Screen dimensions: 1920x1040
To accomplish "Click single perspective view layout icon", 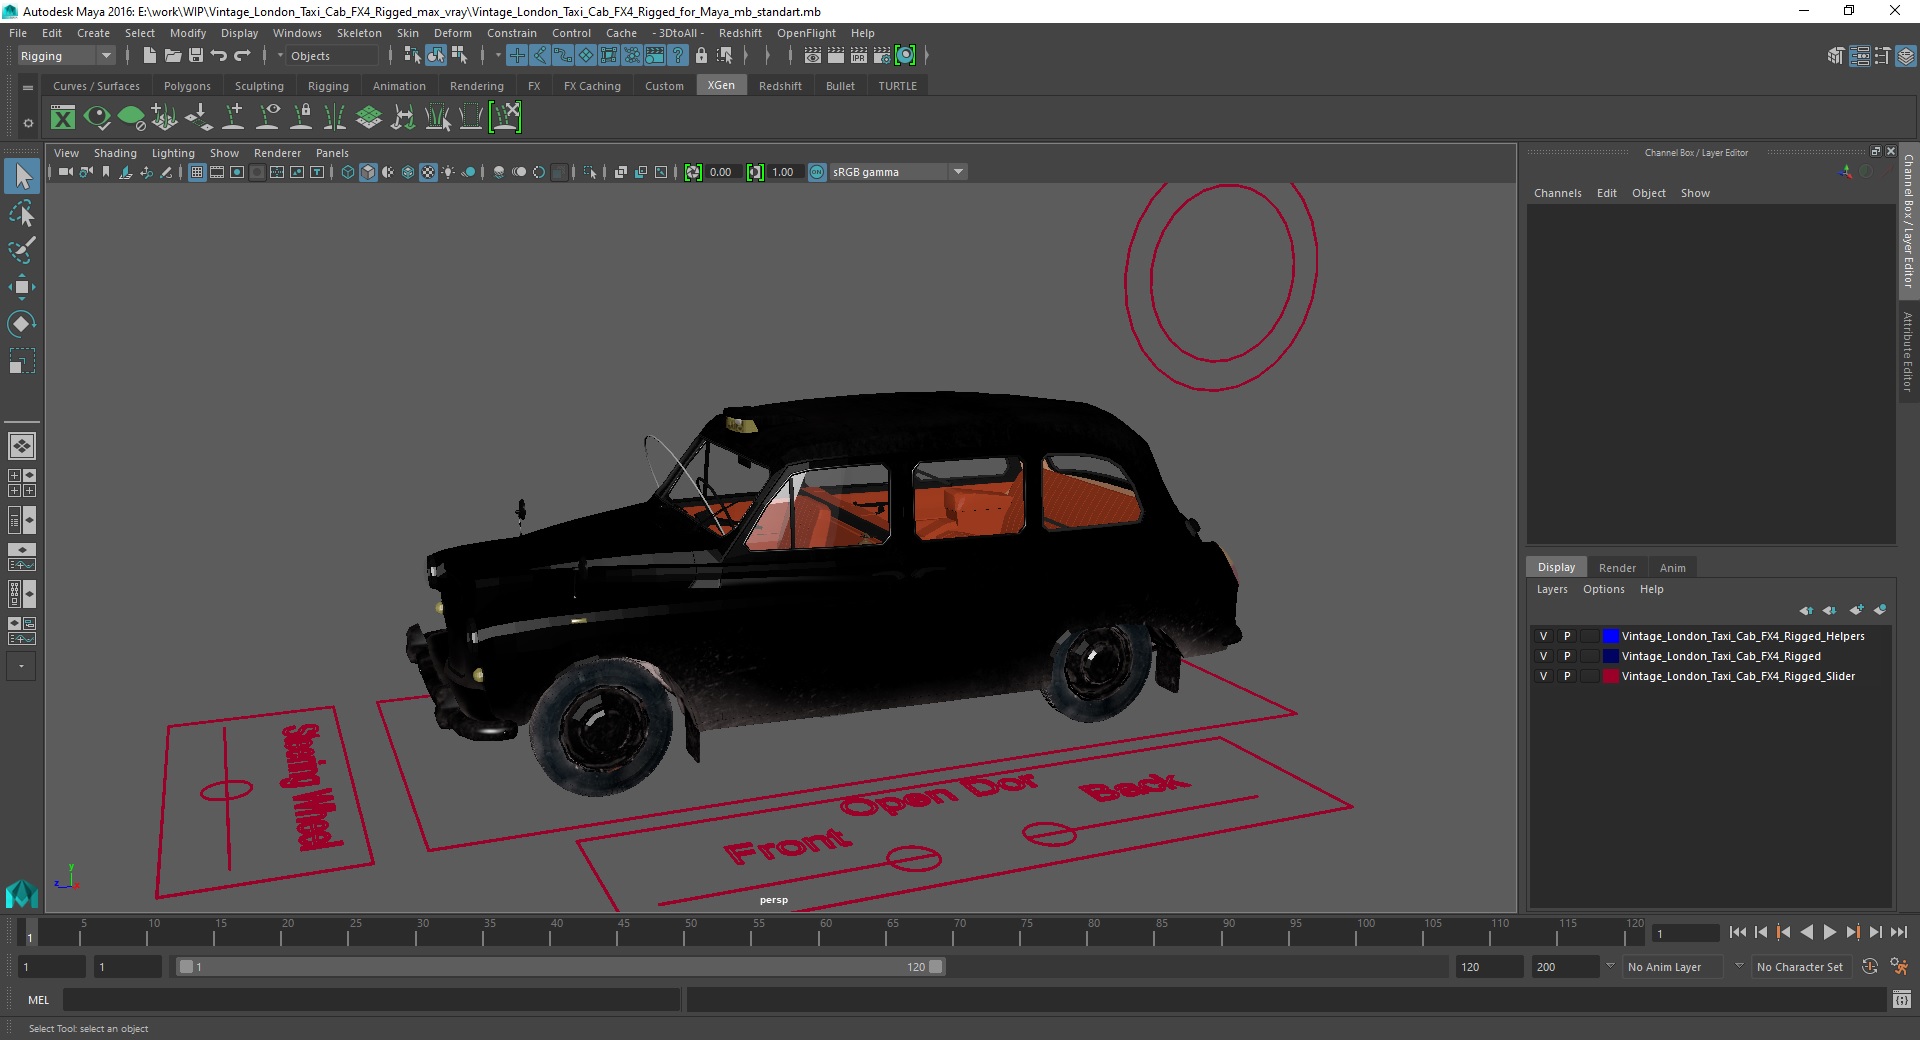I will point(22,446).
